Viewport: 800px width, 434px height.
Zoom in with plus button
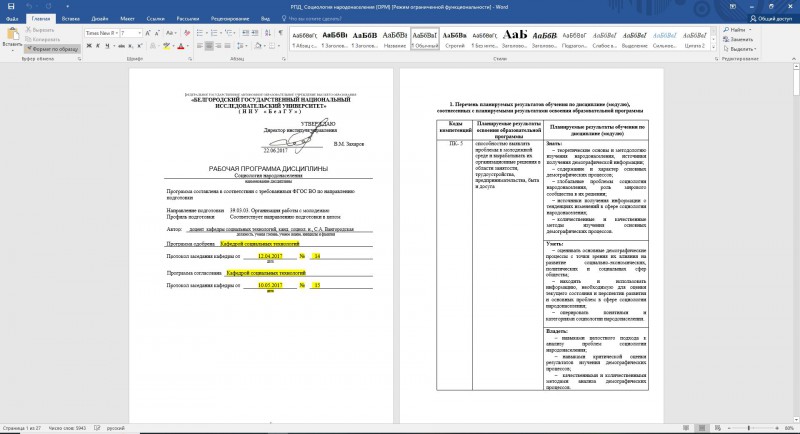(x=777, y=428)
